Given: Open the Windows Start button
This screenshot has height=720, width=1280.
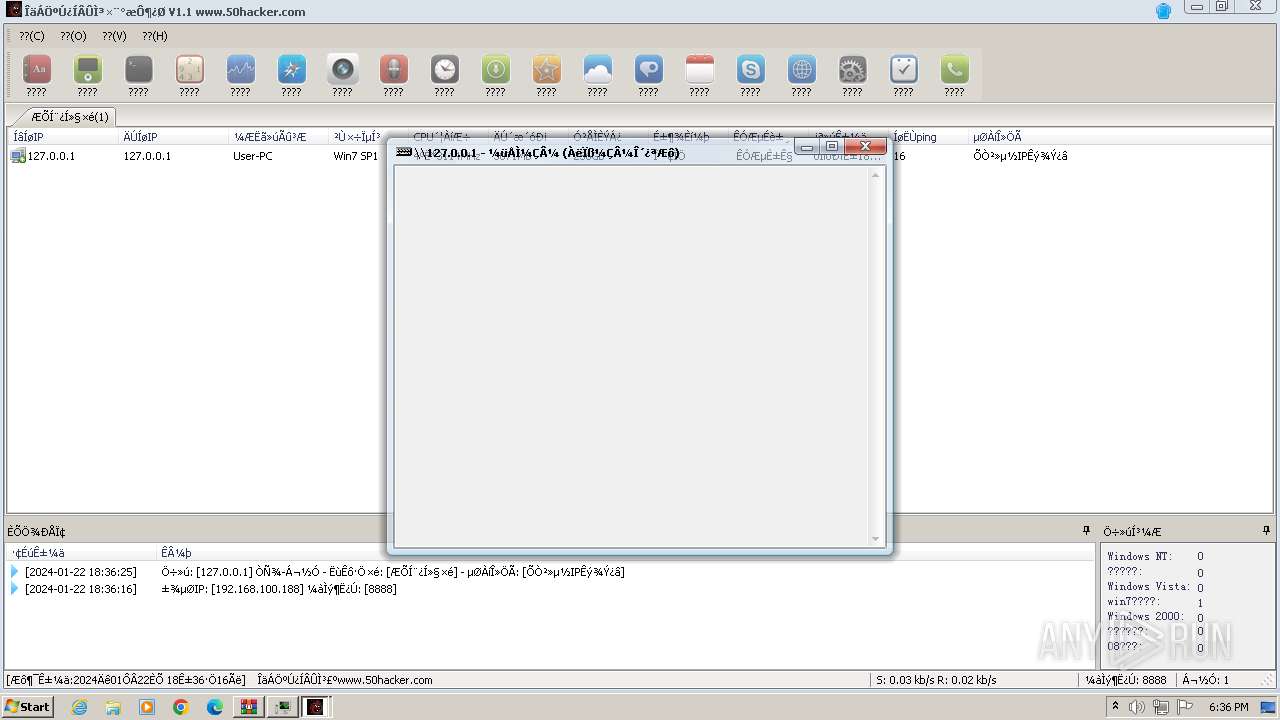Looking at the screenshot, I should (x=27, y=706).
